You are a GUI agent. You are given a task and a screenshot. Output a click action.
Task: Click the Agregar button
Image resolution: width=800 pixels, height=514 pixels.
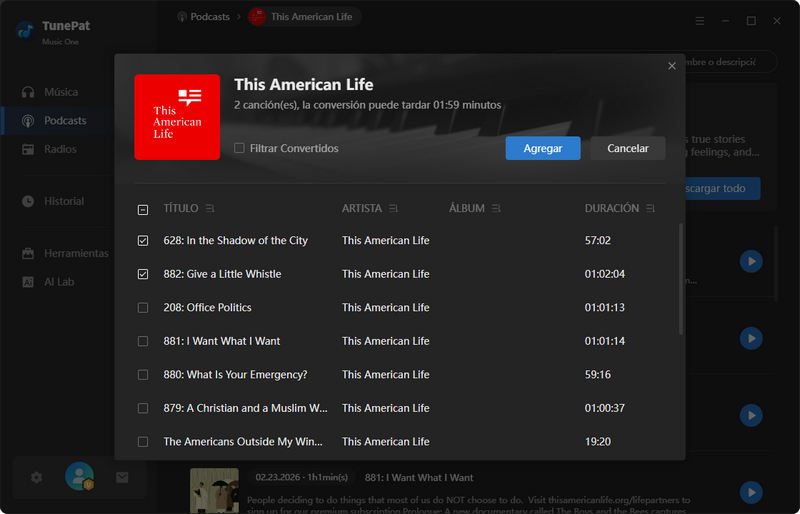pyautogui.click(x=543, y=148)
